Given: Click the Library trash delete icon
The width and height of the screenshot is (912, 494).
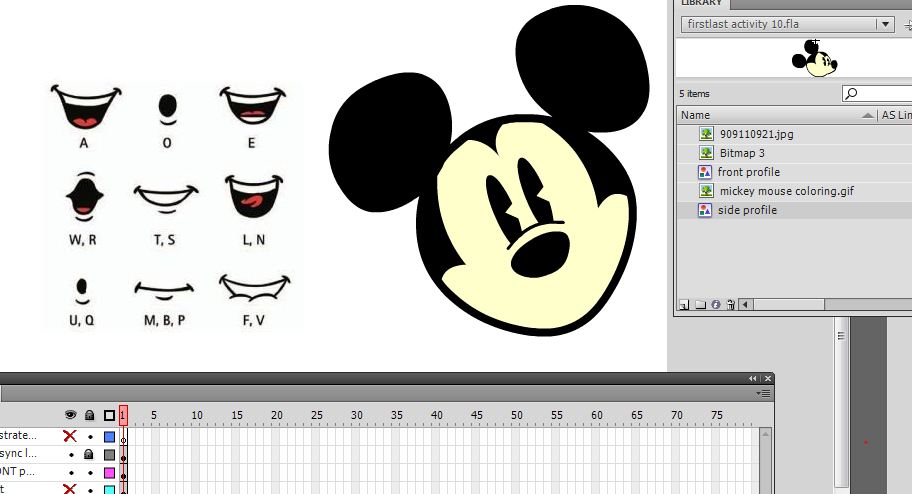Looking at the screenshot, I should tap(731, 304).
